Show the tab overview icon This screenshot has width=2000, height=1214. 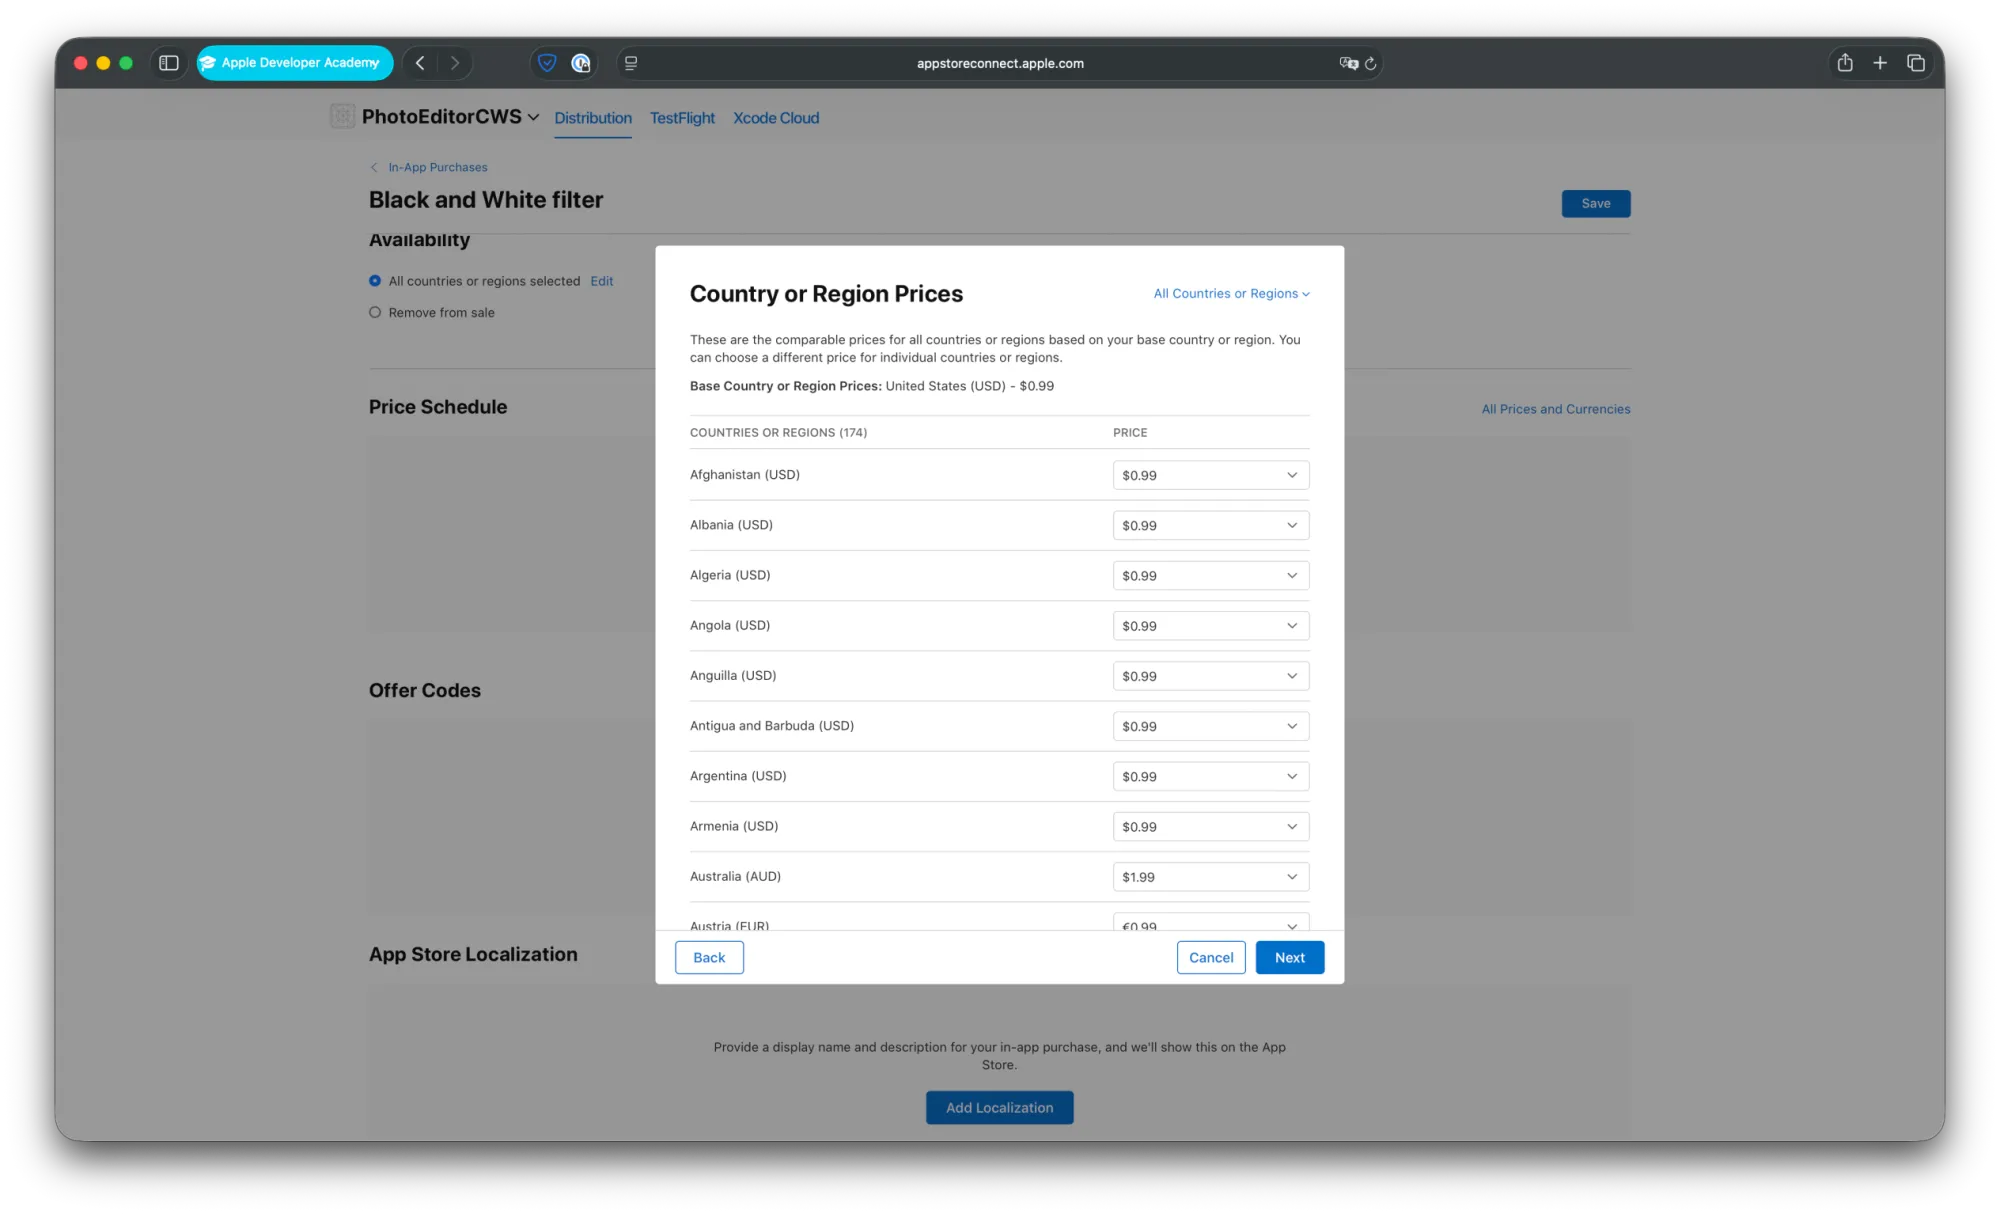pos(1916,63)
